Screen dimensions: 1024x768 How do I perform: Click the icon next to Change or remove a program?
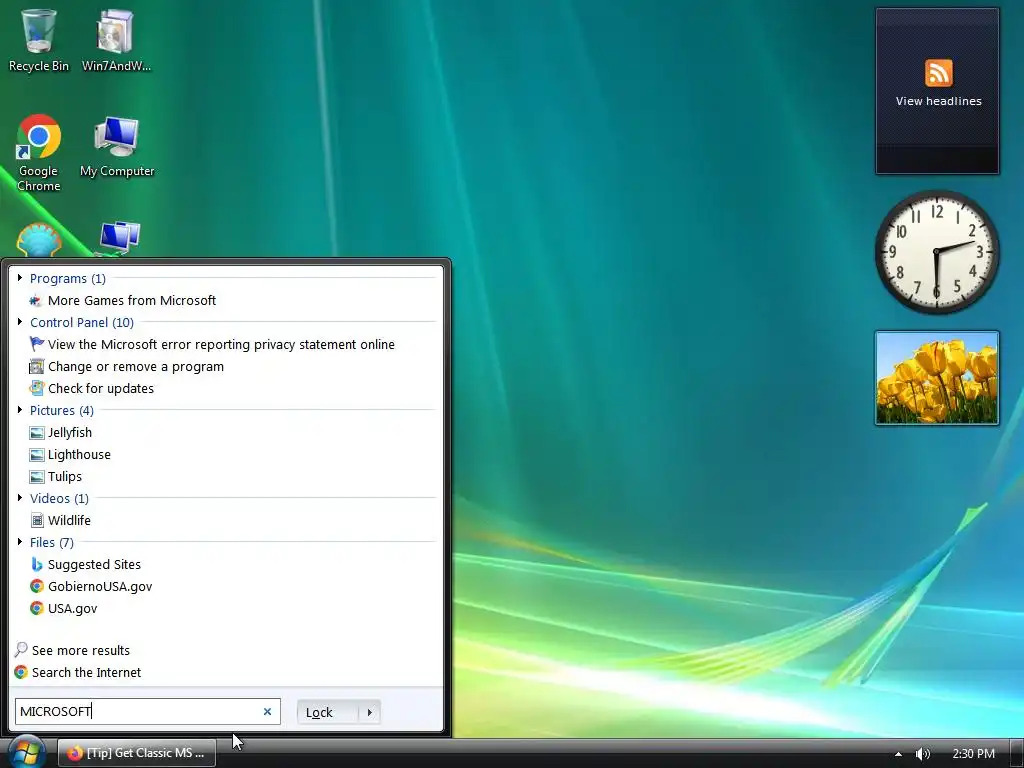click(x=37, y=366)
